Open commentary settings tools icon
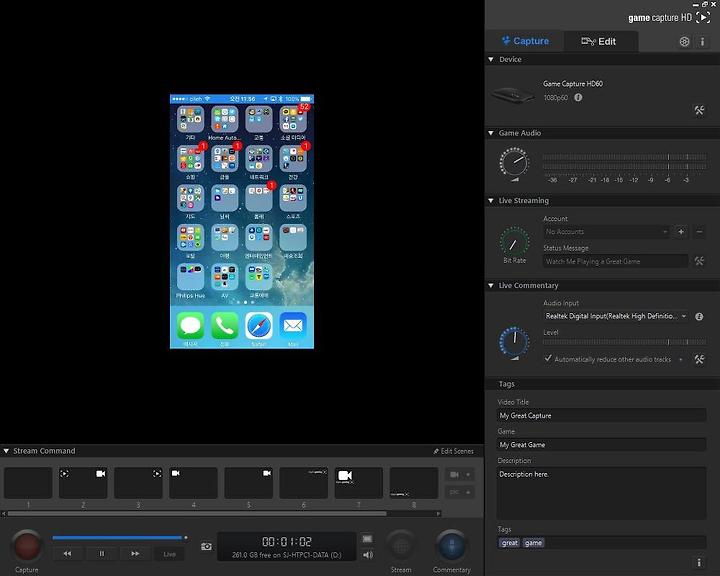Image resolution: width=720 pixels, height=576 pixels. (x=699, y=359)
